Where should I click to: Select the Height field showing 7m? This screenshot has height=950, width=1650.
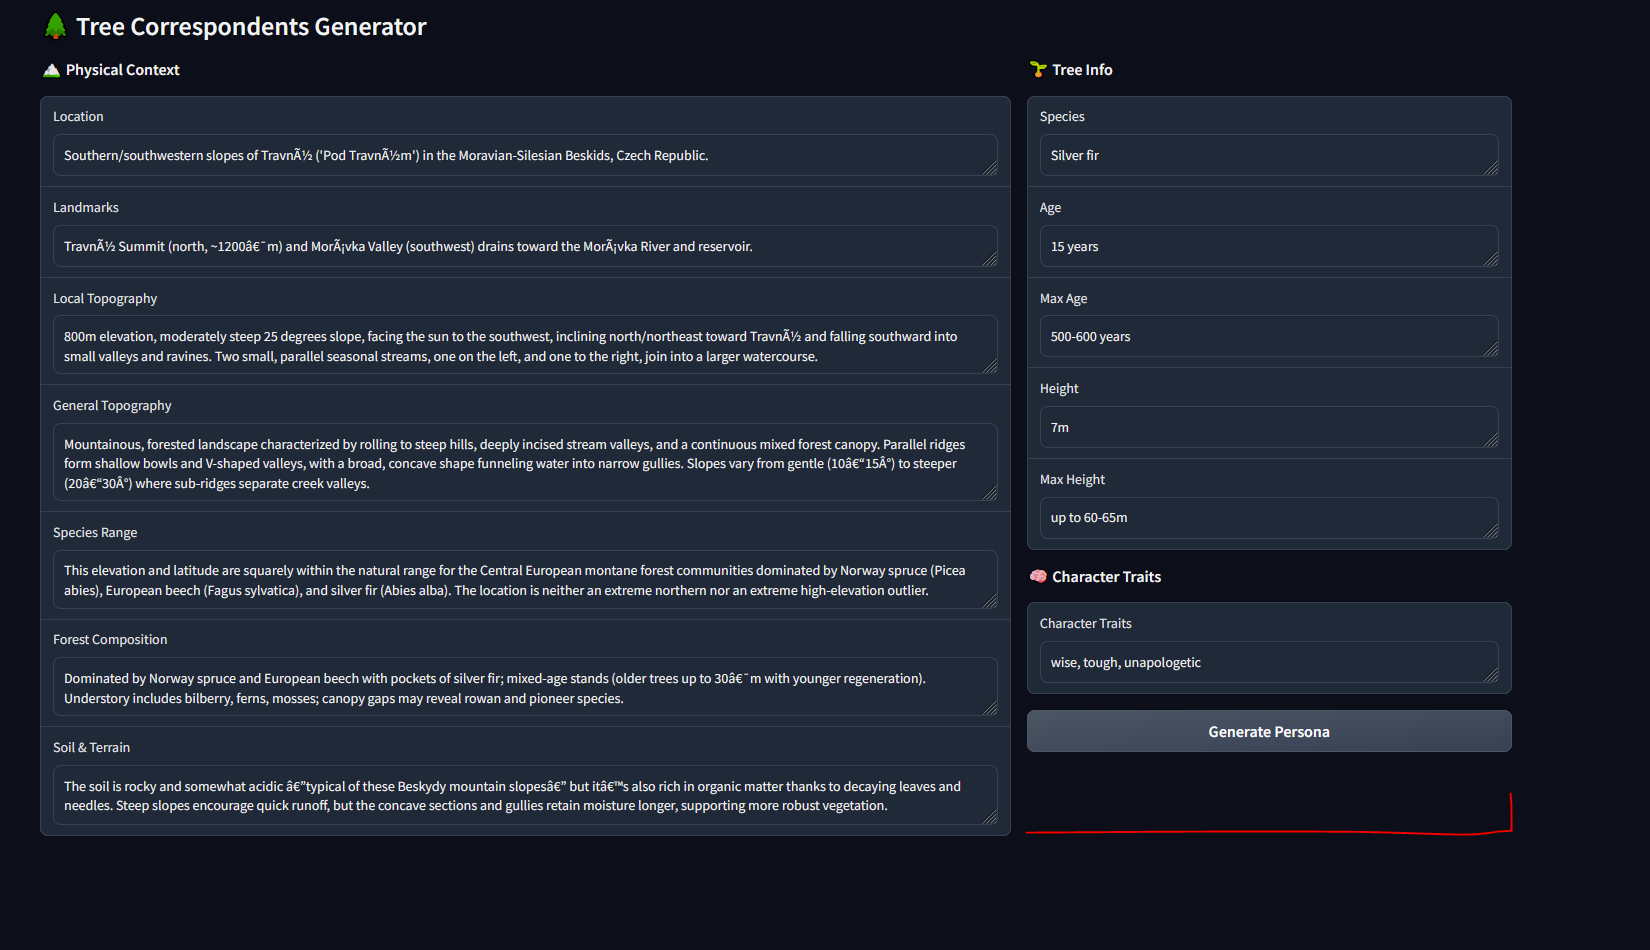click(x=1267, y=428)
